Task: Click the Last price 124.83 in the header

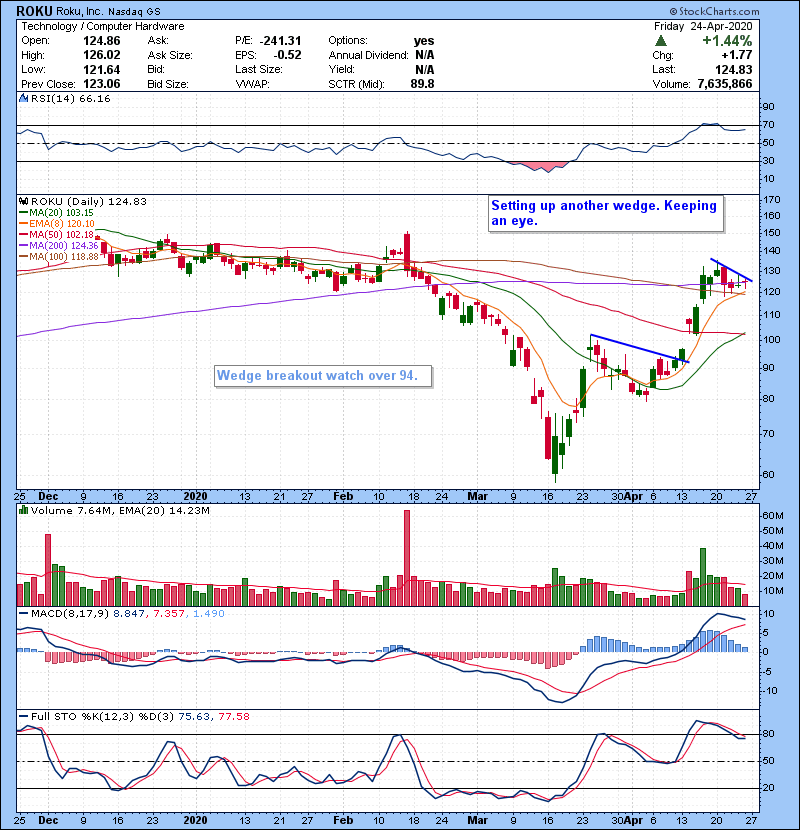Action: click(x=733, y=69)
